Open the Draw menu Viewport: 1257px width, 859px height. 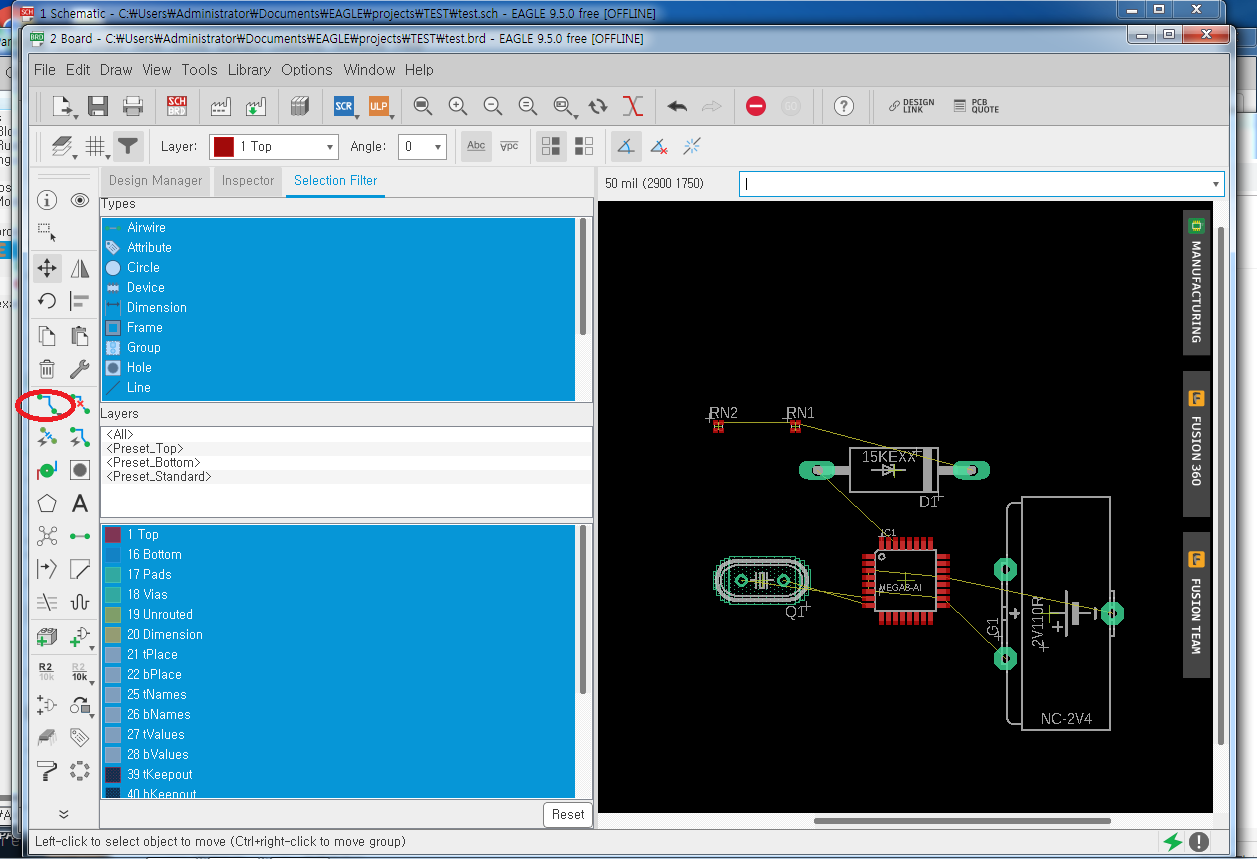pyautogui.click(x=116, y=70)
